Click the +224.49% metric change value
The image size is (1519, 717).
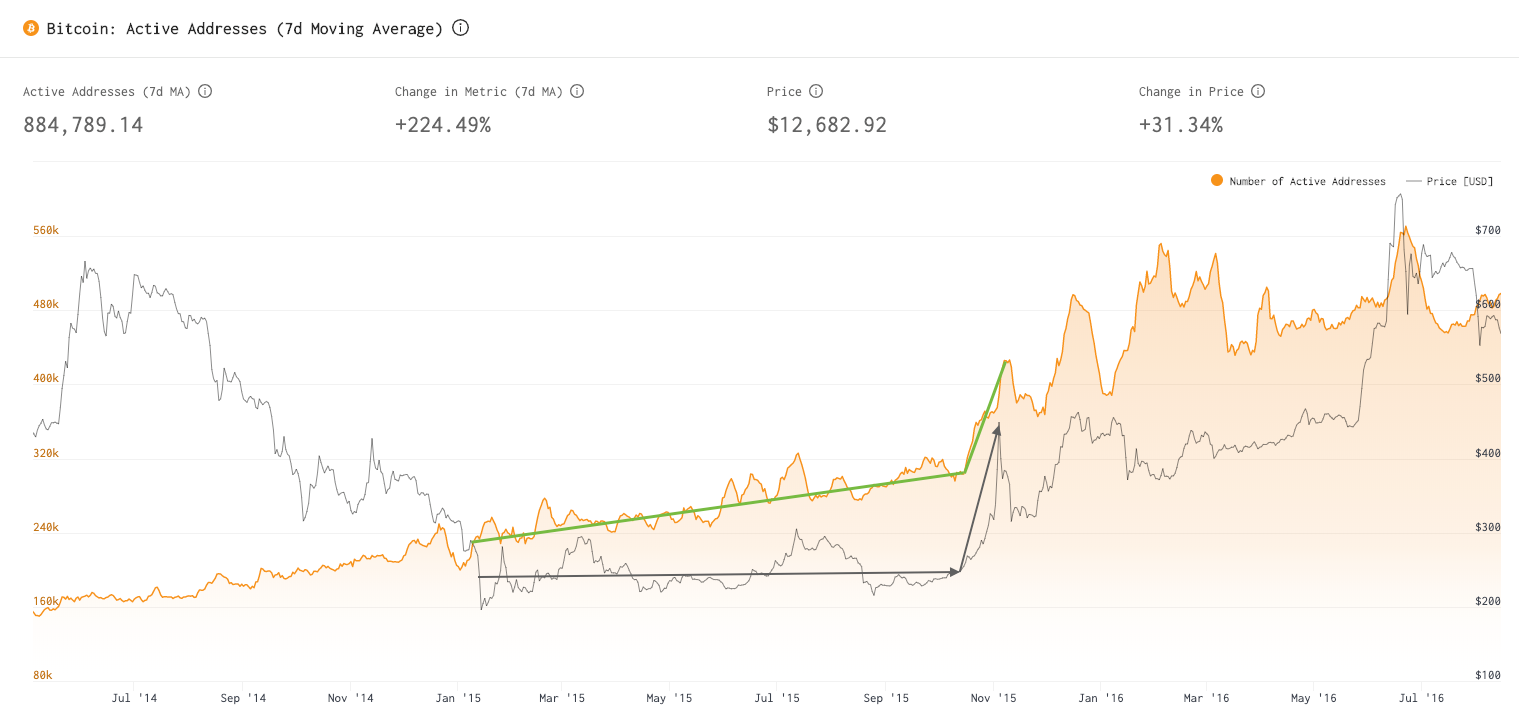[443, 125]
